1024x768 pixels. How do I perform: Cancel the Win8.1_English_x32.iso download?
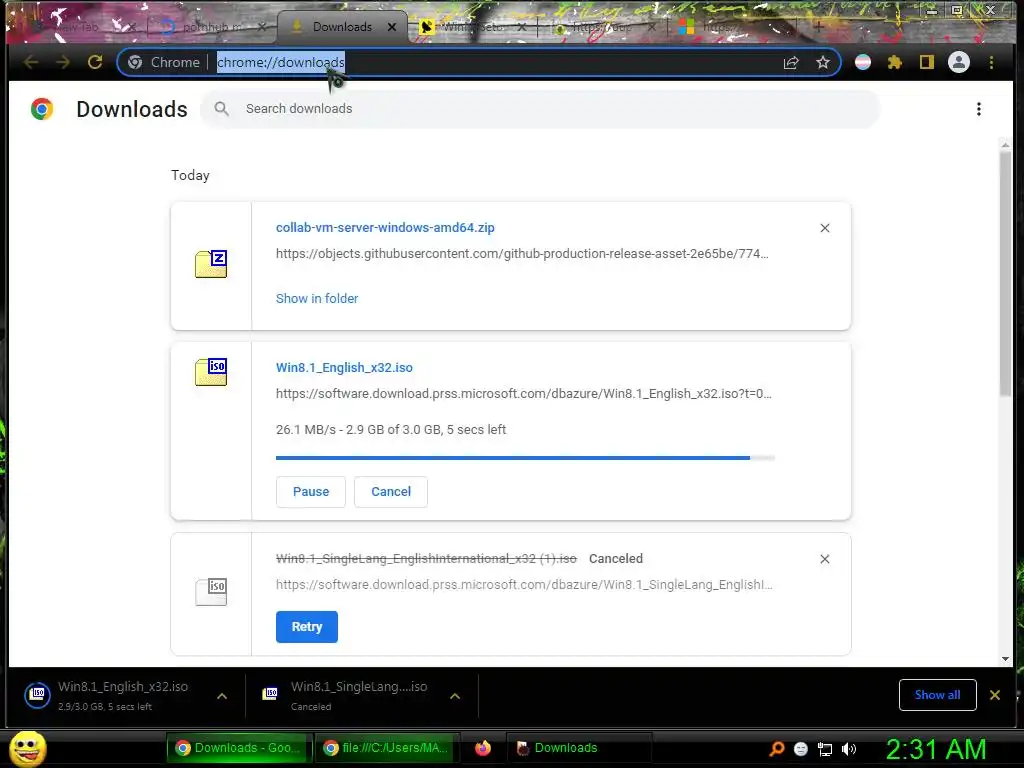(x=391, y=492)
